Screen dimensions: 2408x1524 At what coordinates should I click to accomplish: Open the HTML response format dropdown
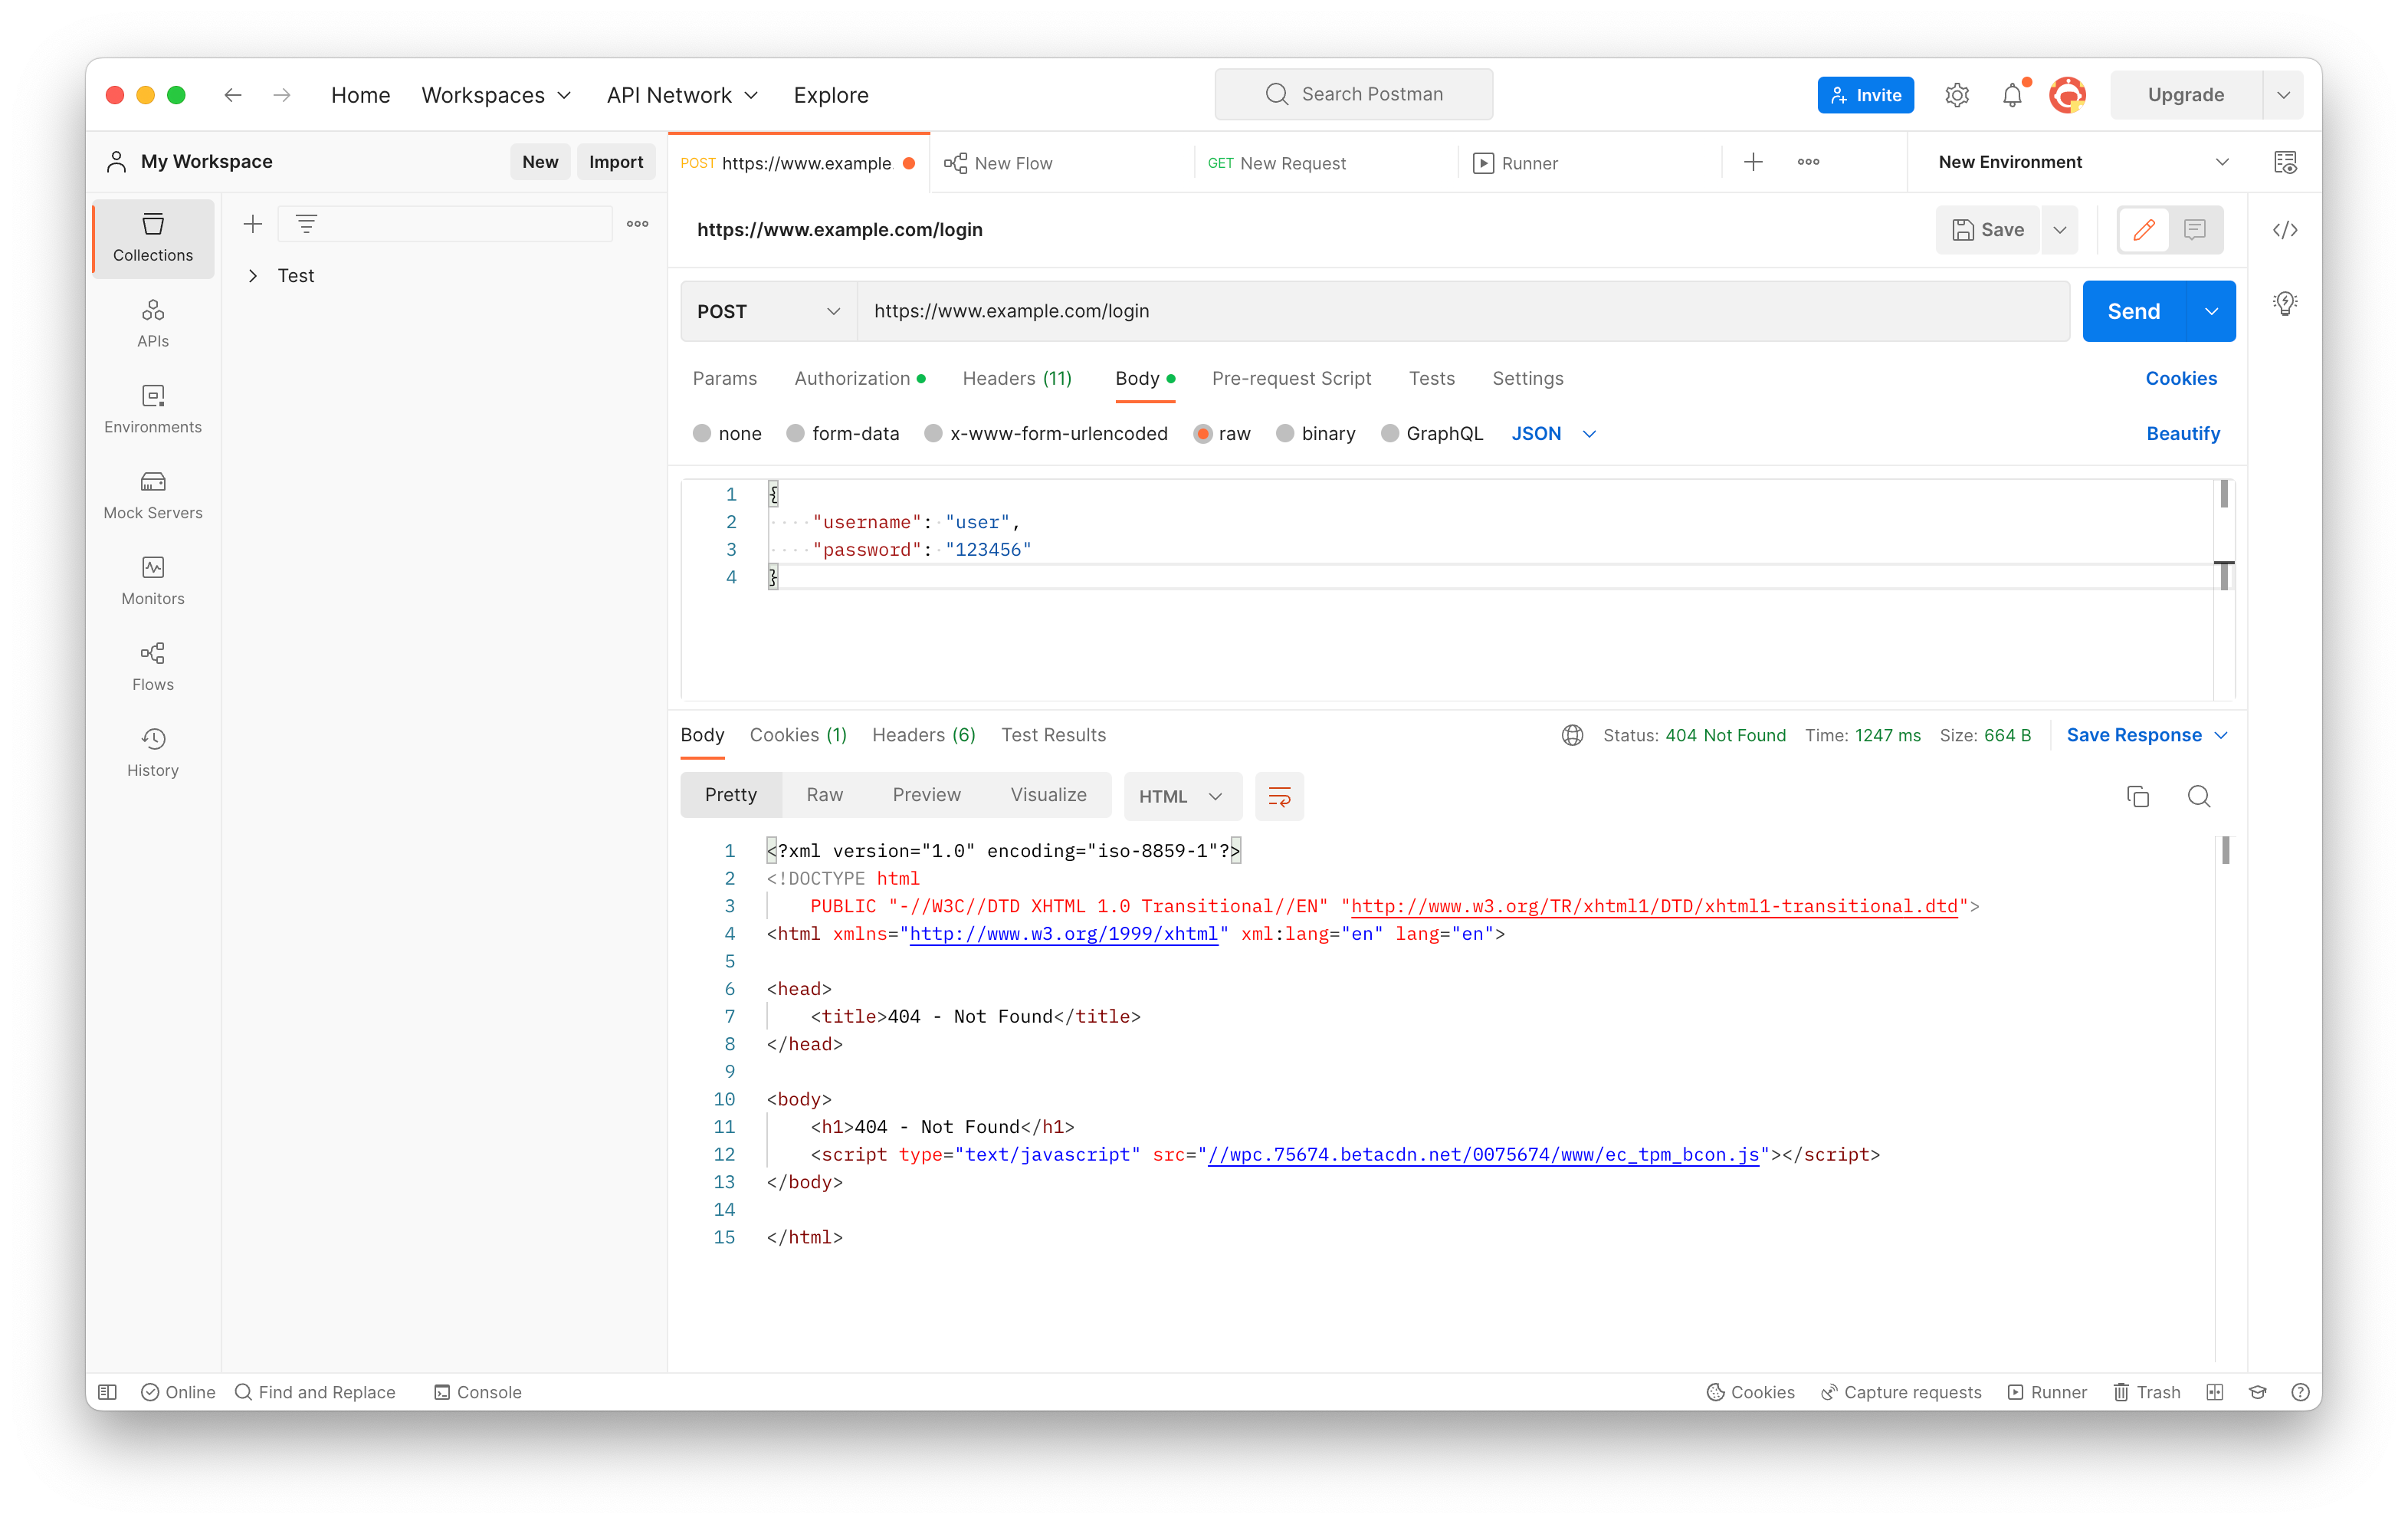tap(1182, 796)
